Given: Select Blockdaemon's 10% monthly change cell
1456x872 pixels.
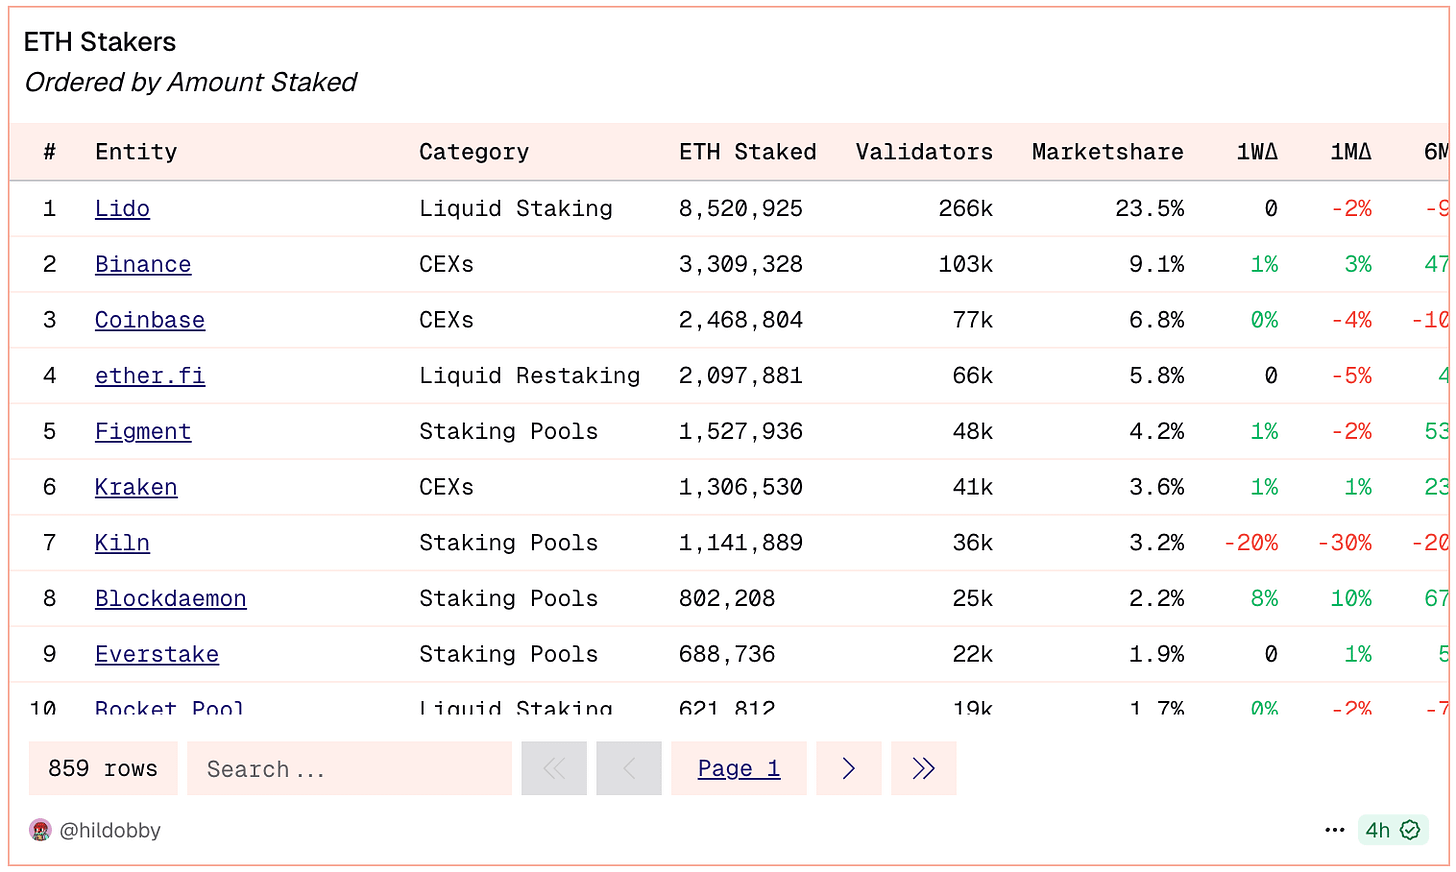Looking at the screenshot, I should click(1351, 599).
